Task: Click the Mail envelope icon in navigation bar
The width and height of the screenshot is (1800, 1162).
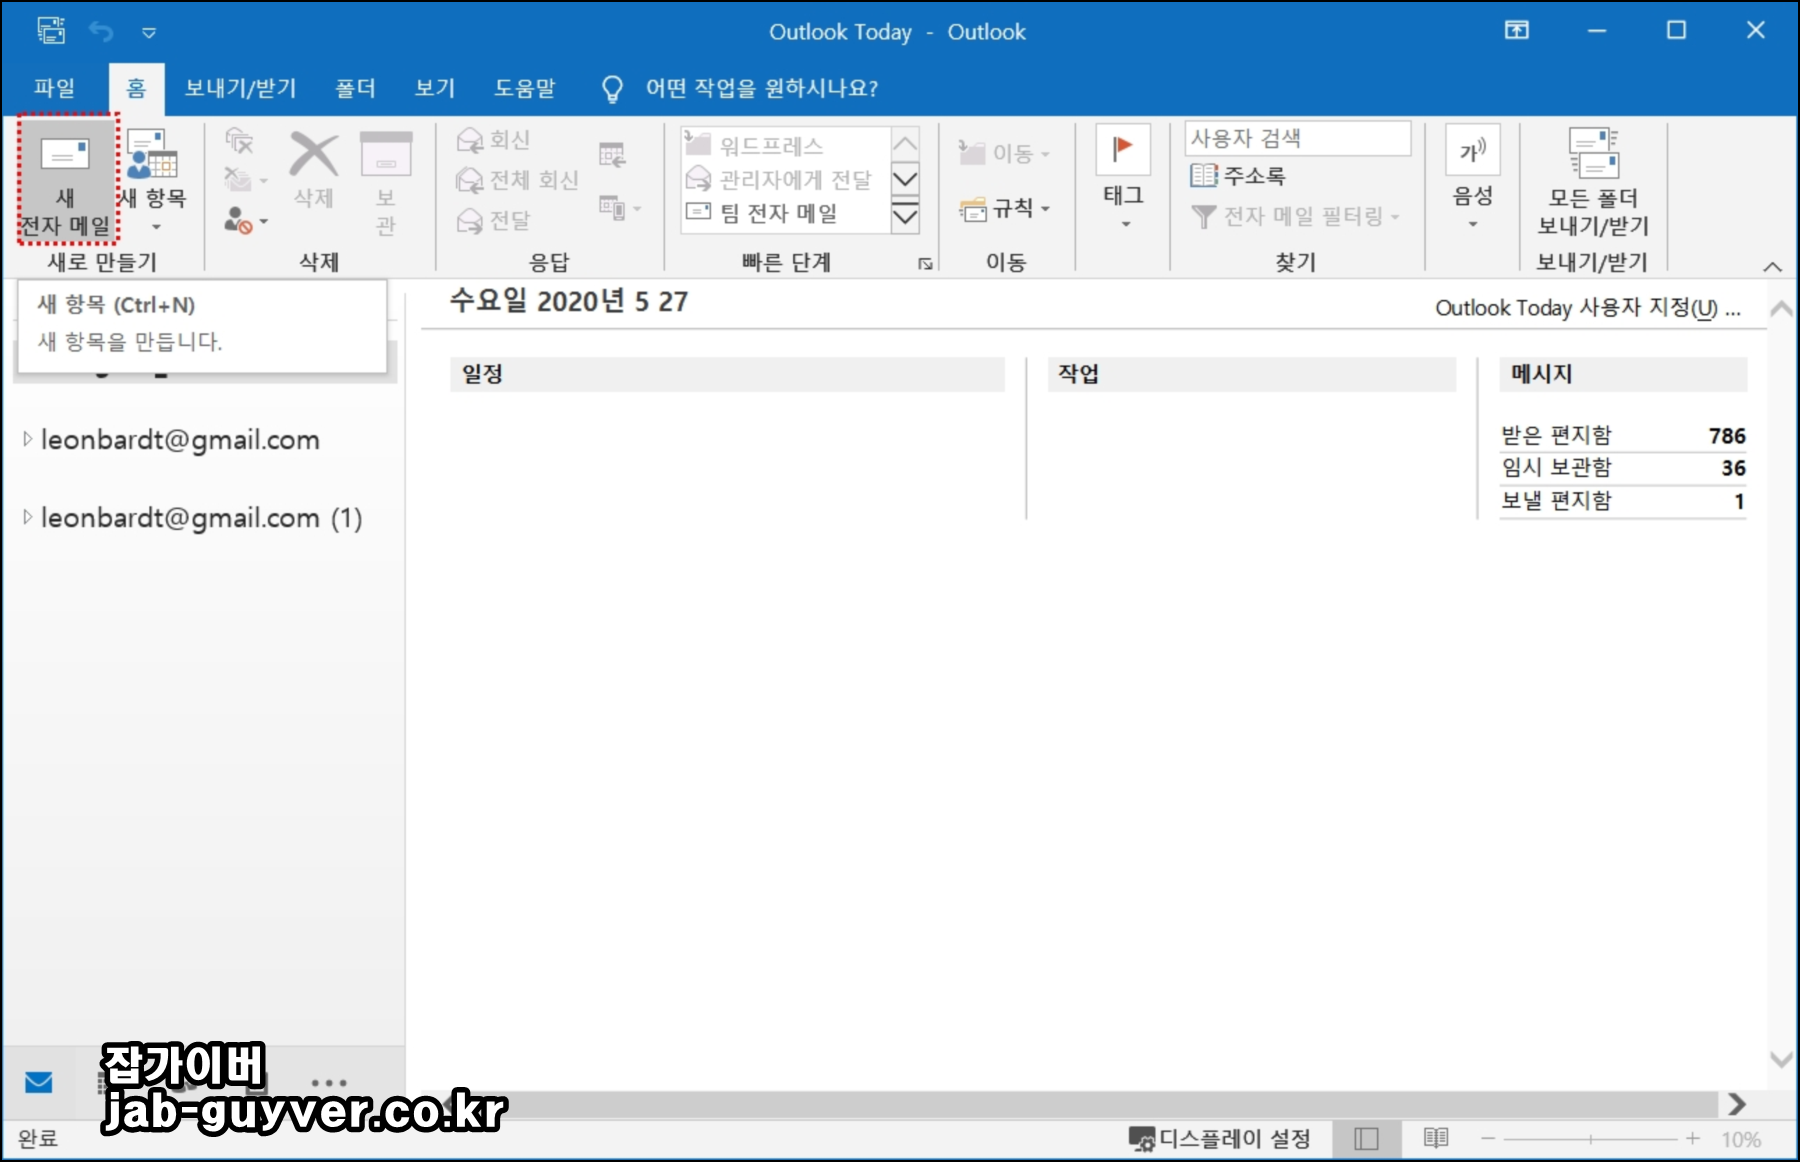Action: 39,1082
